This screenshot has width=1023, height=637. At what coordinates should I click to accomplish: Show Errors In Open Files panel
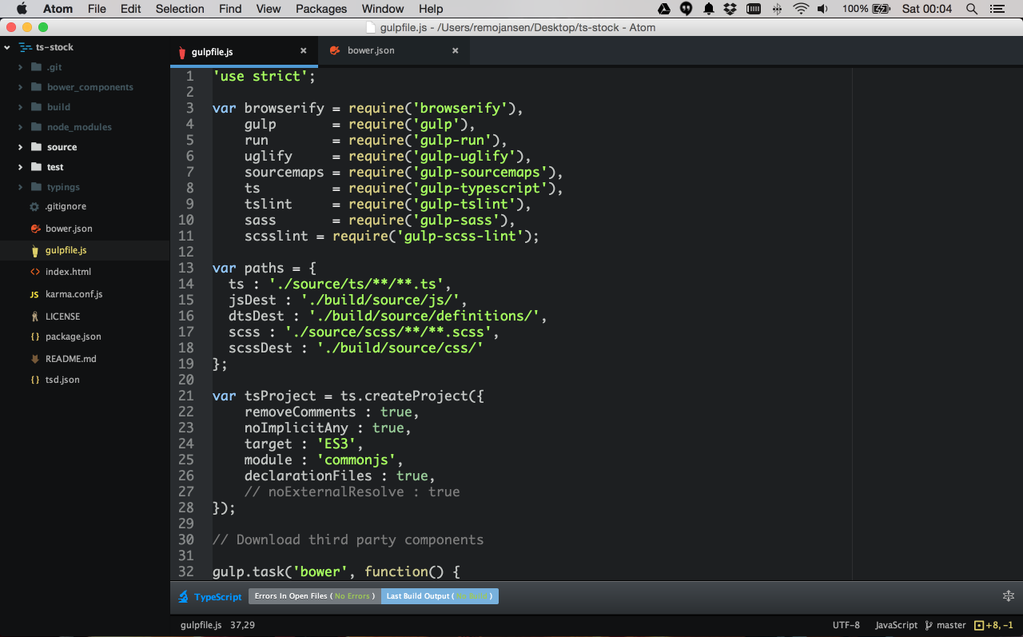click(314, 597)
